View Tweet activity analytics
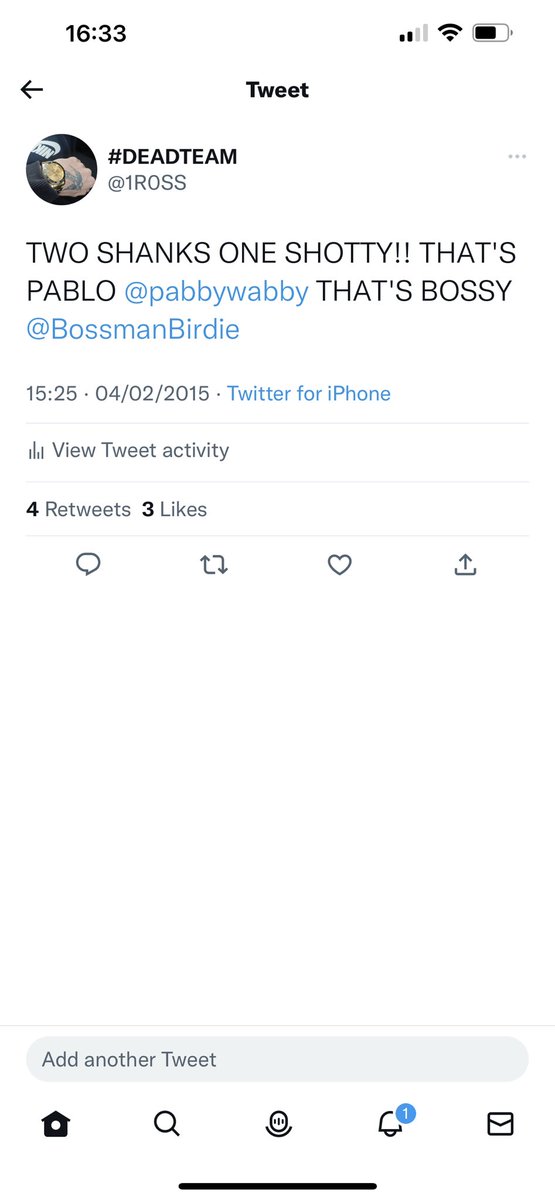Image resolution: width=555 pixels, height=1200 pixels. (128, 451)
